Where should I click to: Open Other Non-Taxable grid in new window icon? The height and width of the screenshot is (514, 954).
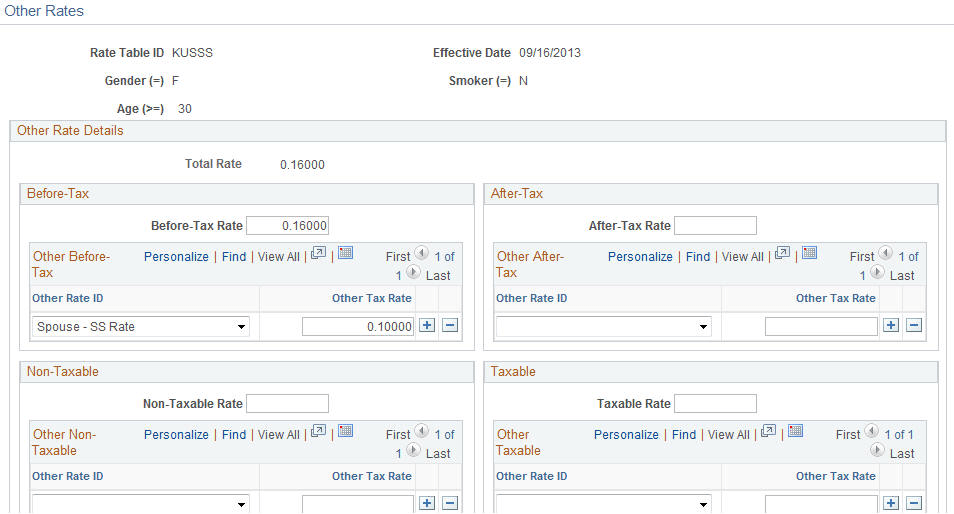click(318, 431)
